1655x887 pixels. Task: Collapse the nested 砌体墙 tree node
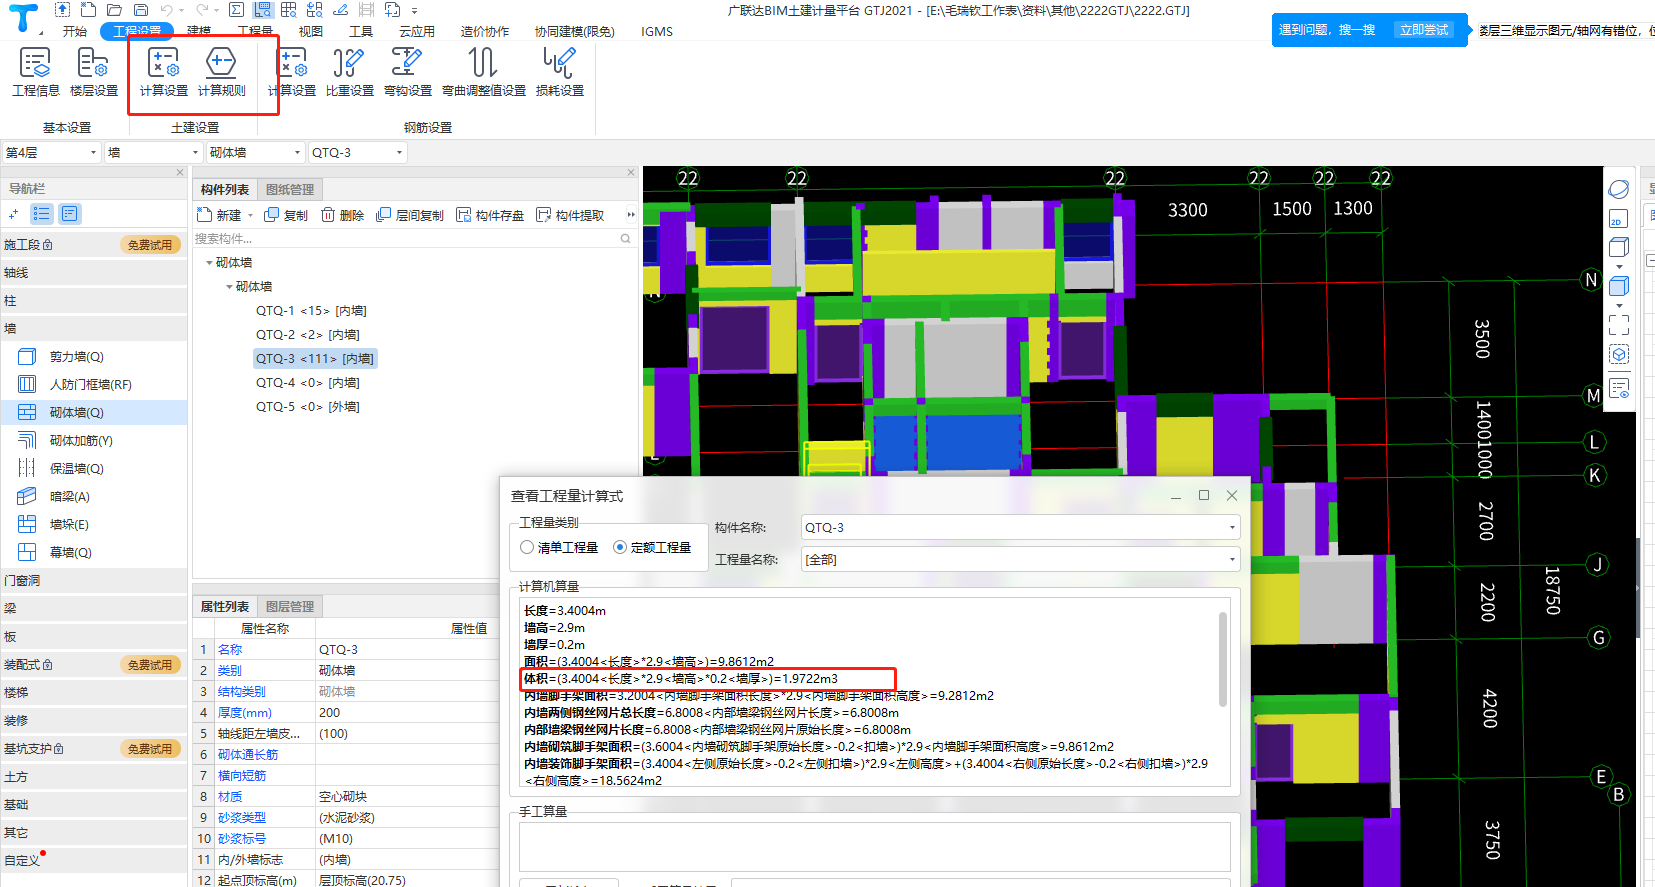pyautogui.click(x=229, y=287)
